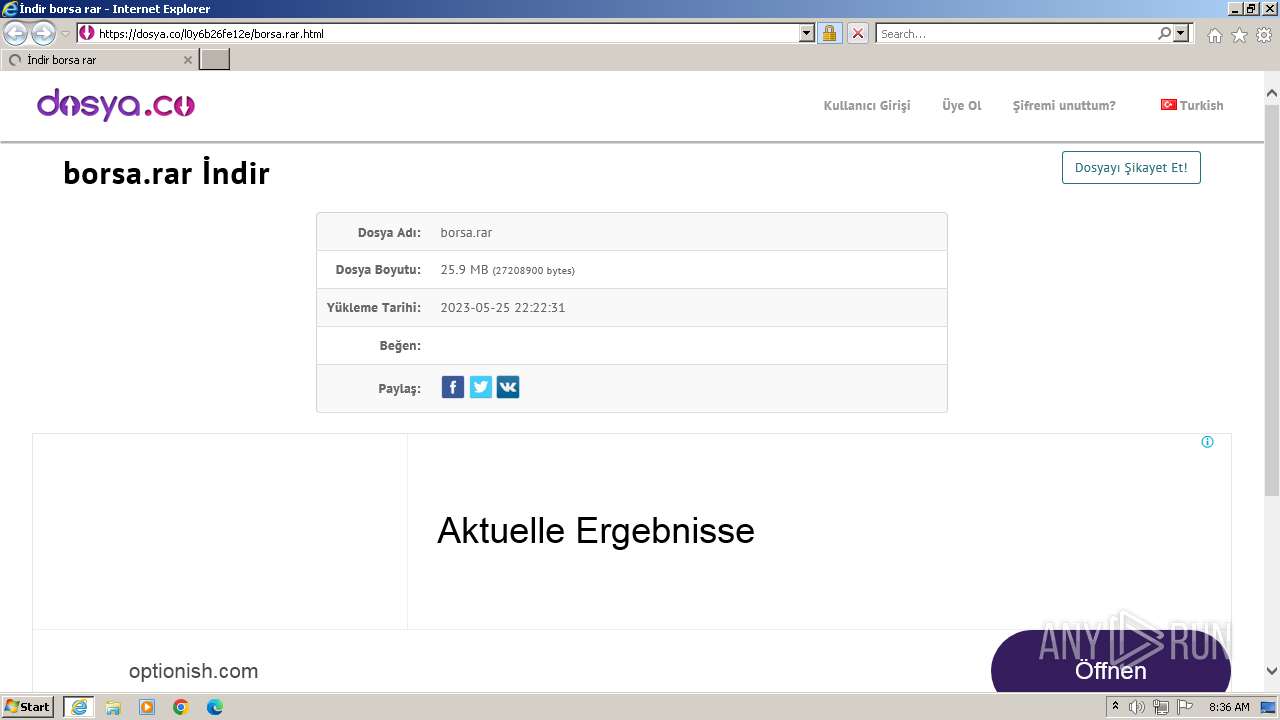Open the search provider dropdown arrow

point(1182,33)
